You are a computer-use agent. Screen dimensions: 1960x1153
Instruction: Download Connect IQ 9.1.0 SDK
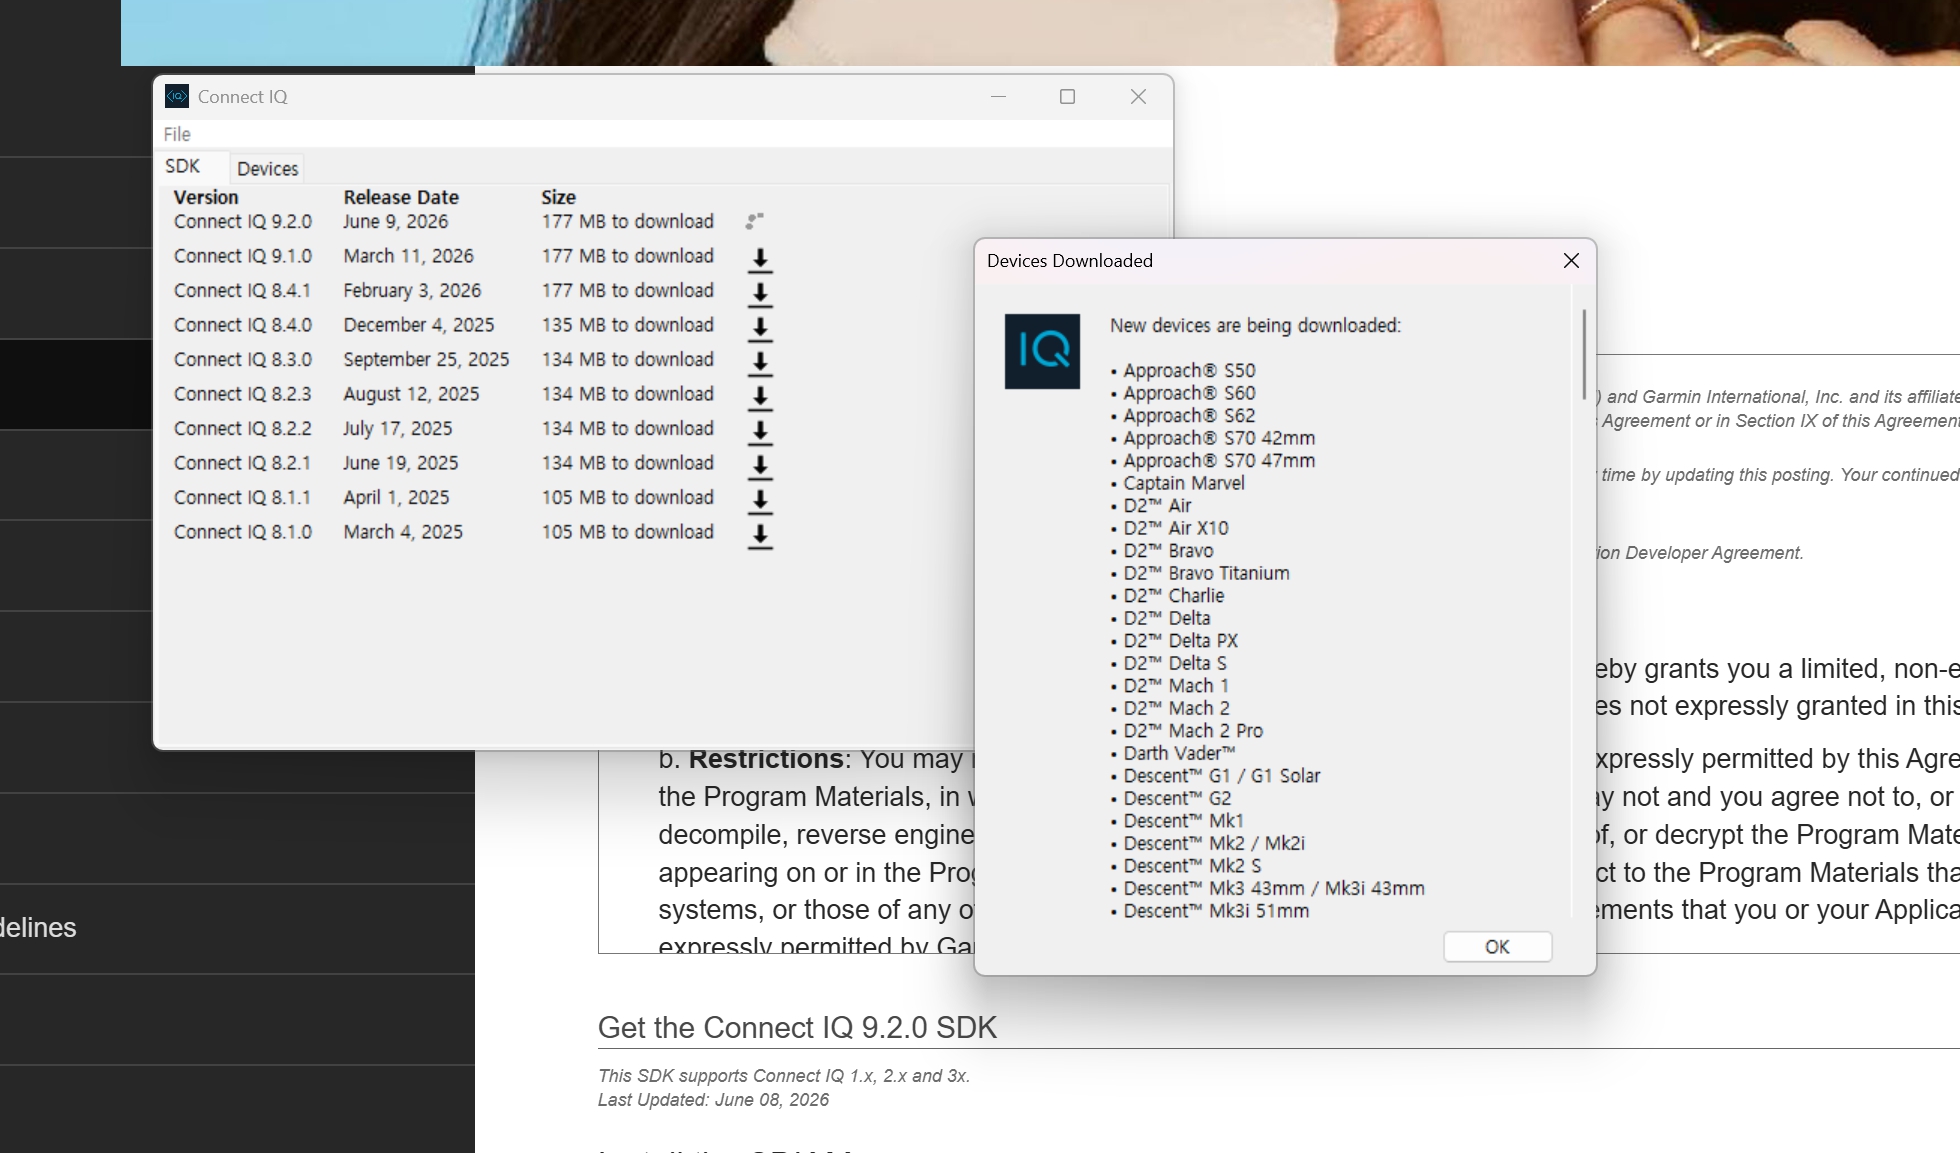(x=760, y=259)
